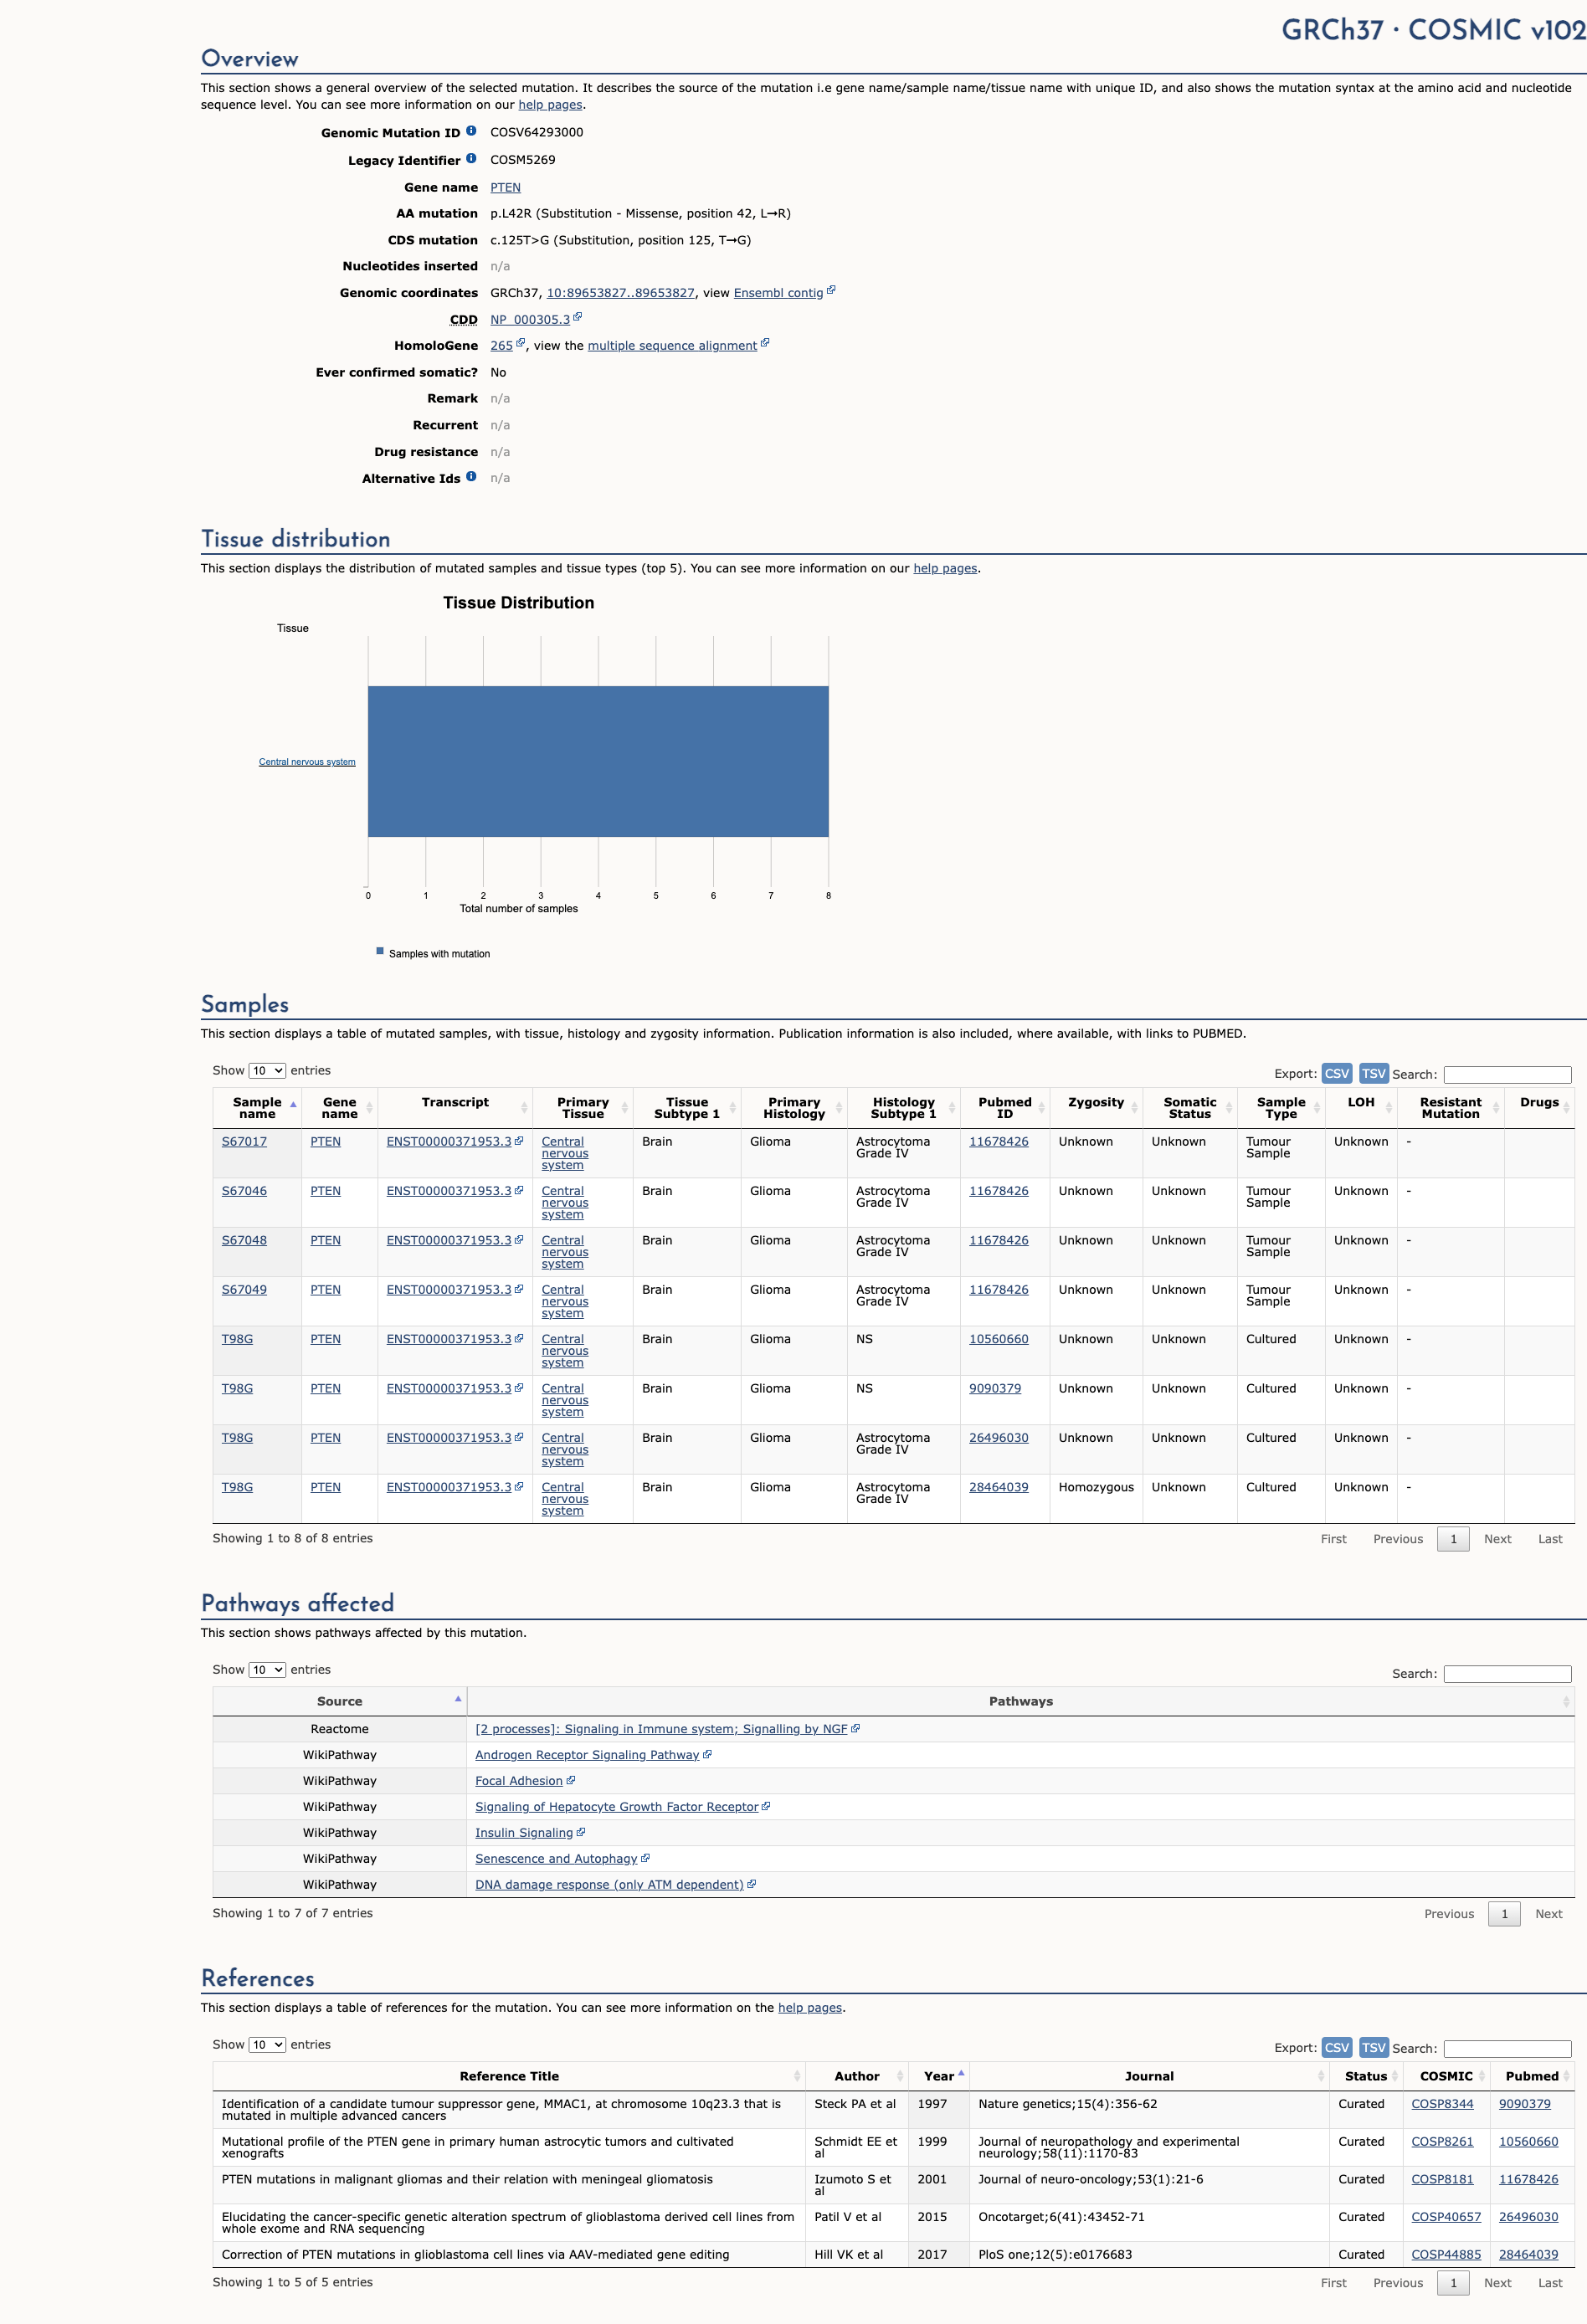Click Samples table search field
The image size is (1587, 2324).
tap(1508, 1074)
